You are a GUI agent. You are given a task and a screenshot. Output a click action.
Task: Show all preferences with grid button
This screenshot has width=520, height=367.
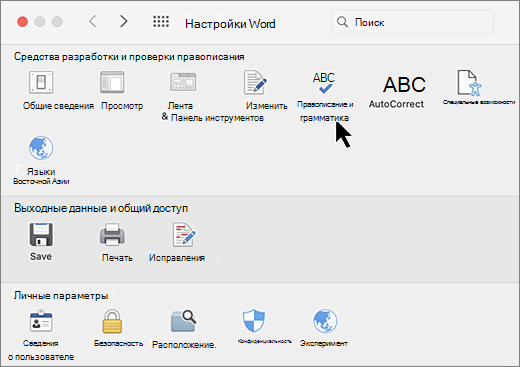pos(161,22)
